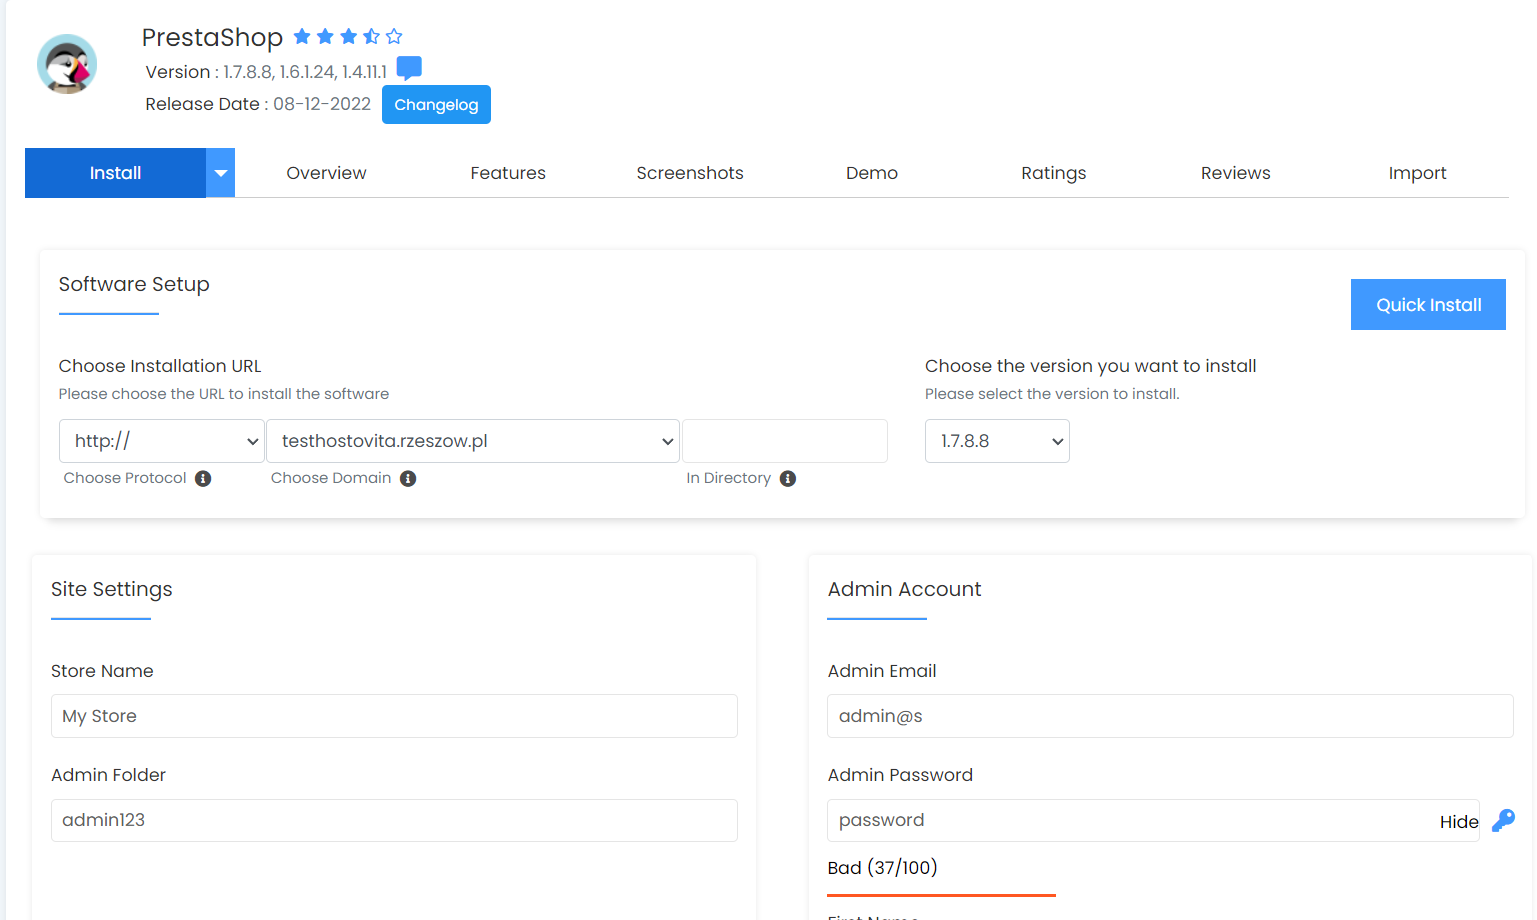Show info for In Directory
This screenshot has height=920, width=1537.
[x=788, y=478]
